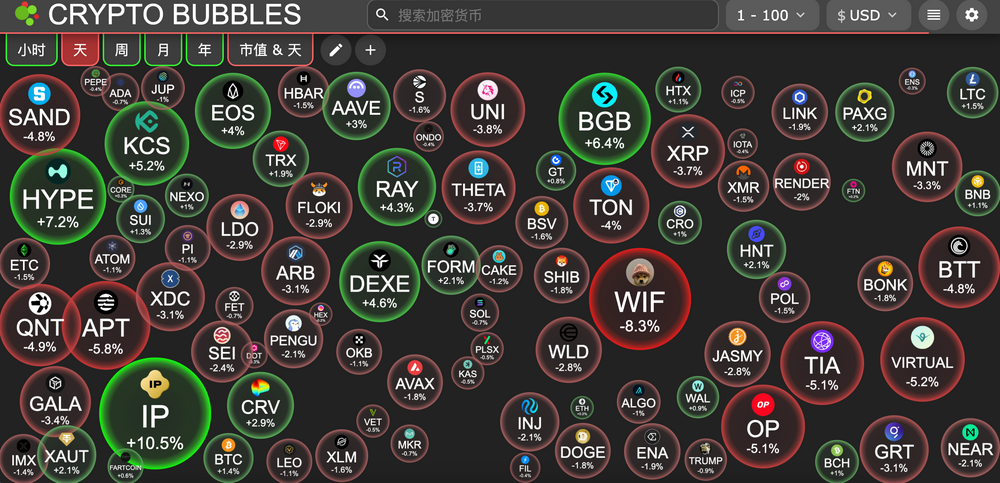The width and height of the screenshot is (1000, 483).
Task: Select the AAVE bubble
Action: pos(356,105)
